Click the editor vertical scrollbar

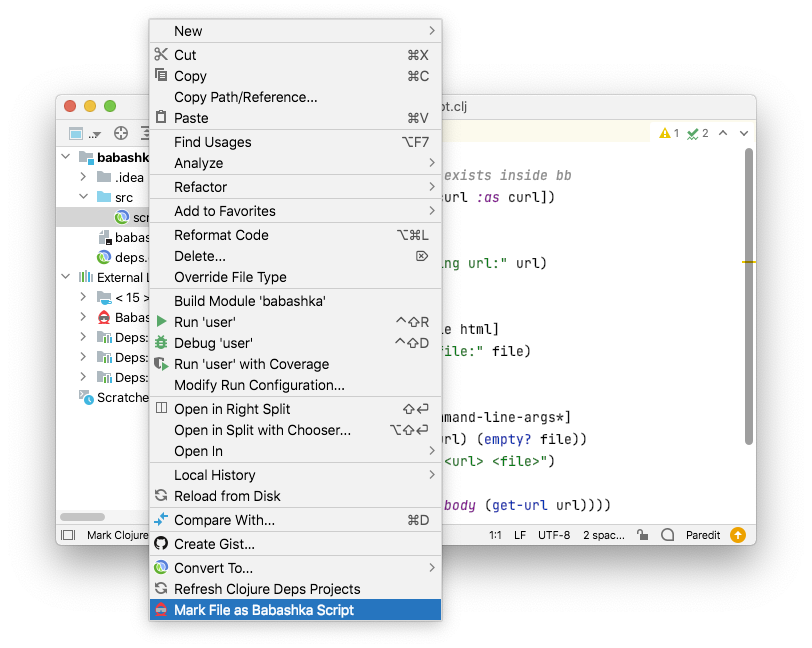(748, 296)
